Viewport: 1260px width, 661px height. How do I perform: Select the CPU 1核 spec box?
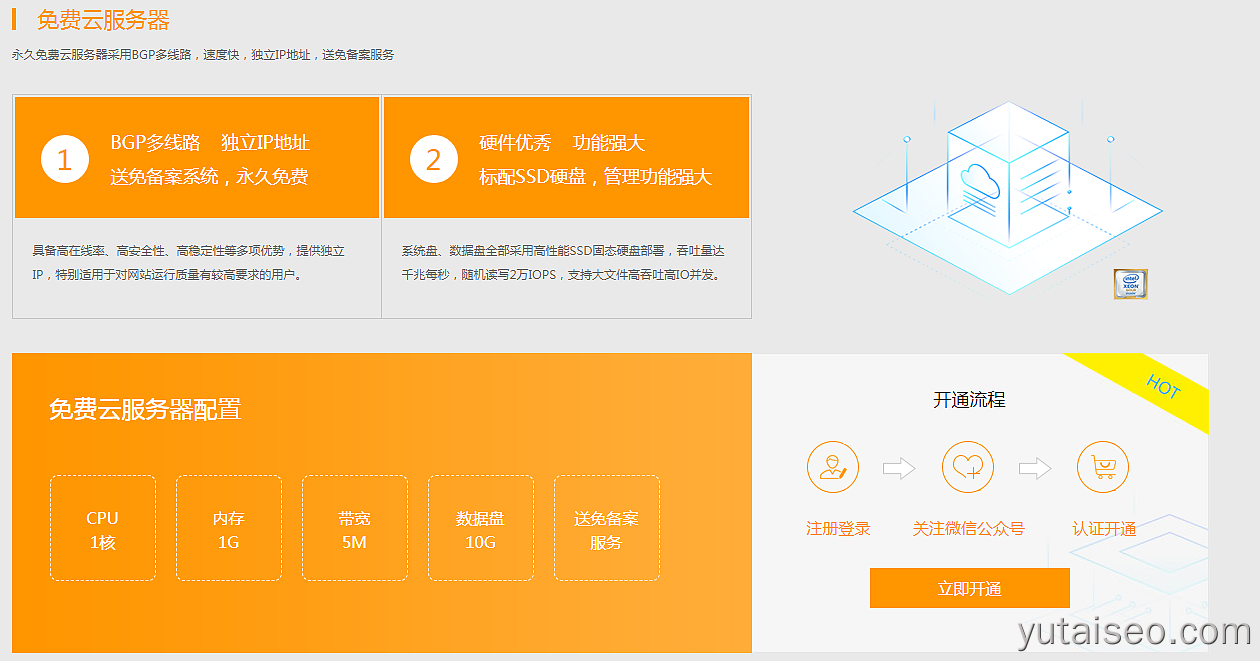click(x=102, y=528)
